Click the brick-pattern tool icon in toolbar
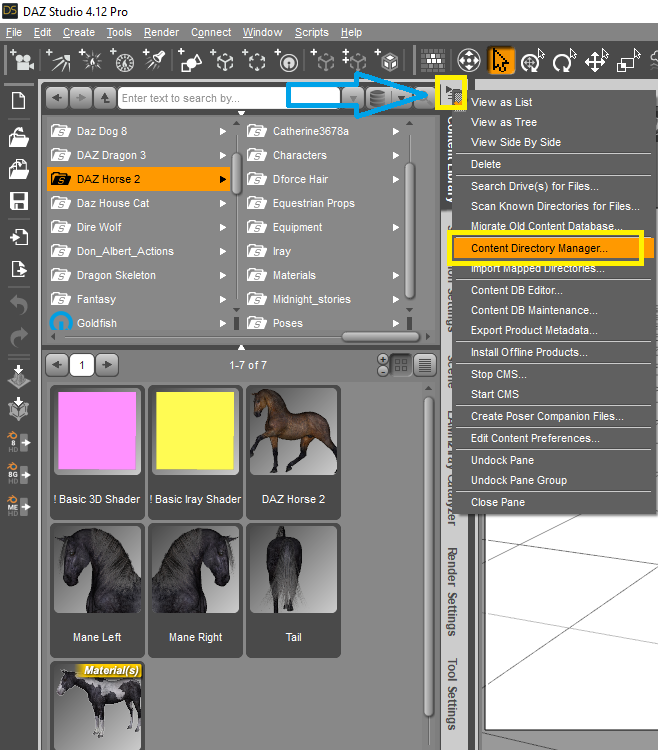 coord(433,61)
